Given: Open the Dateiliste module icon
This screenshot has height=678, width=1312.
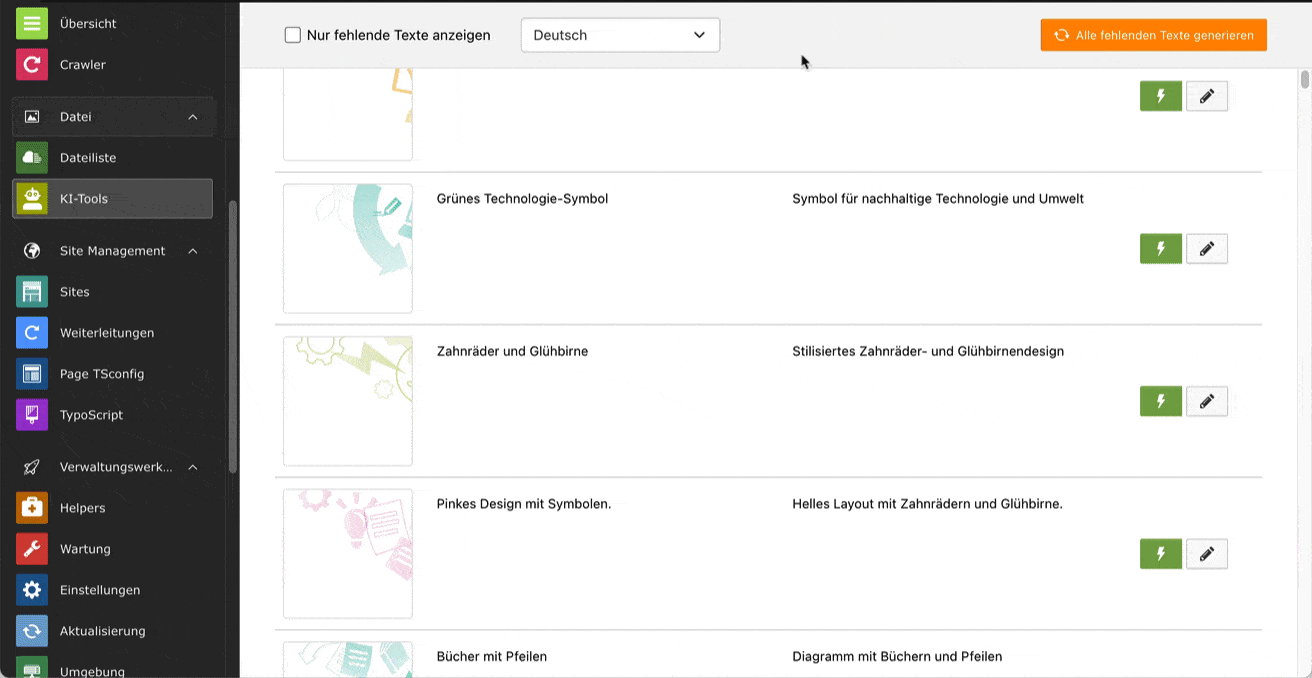Looking at the screenshot, I should coord(32,158).
